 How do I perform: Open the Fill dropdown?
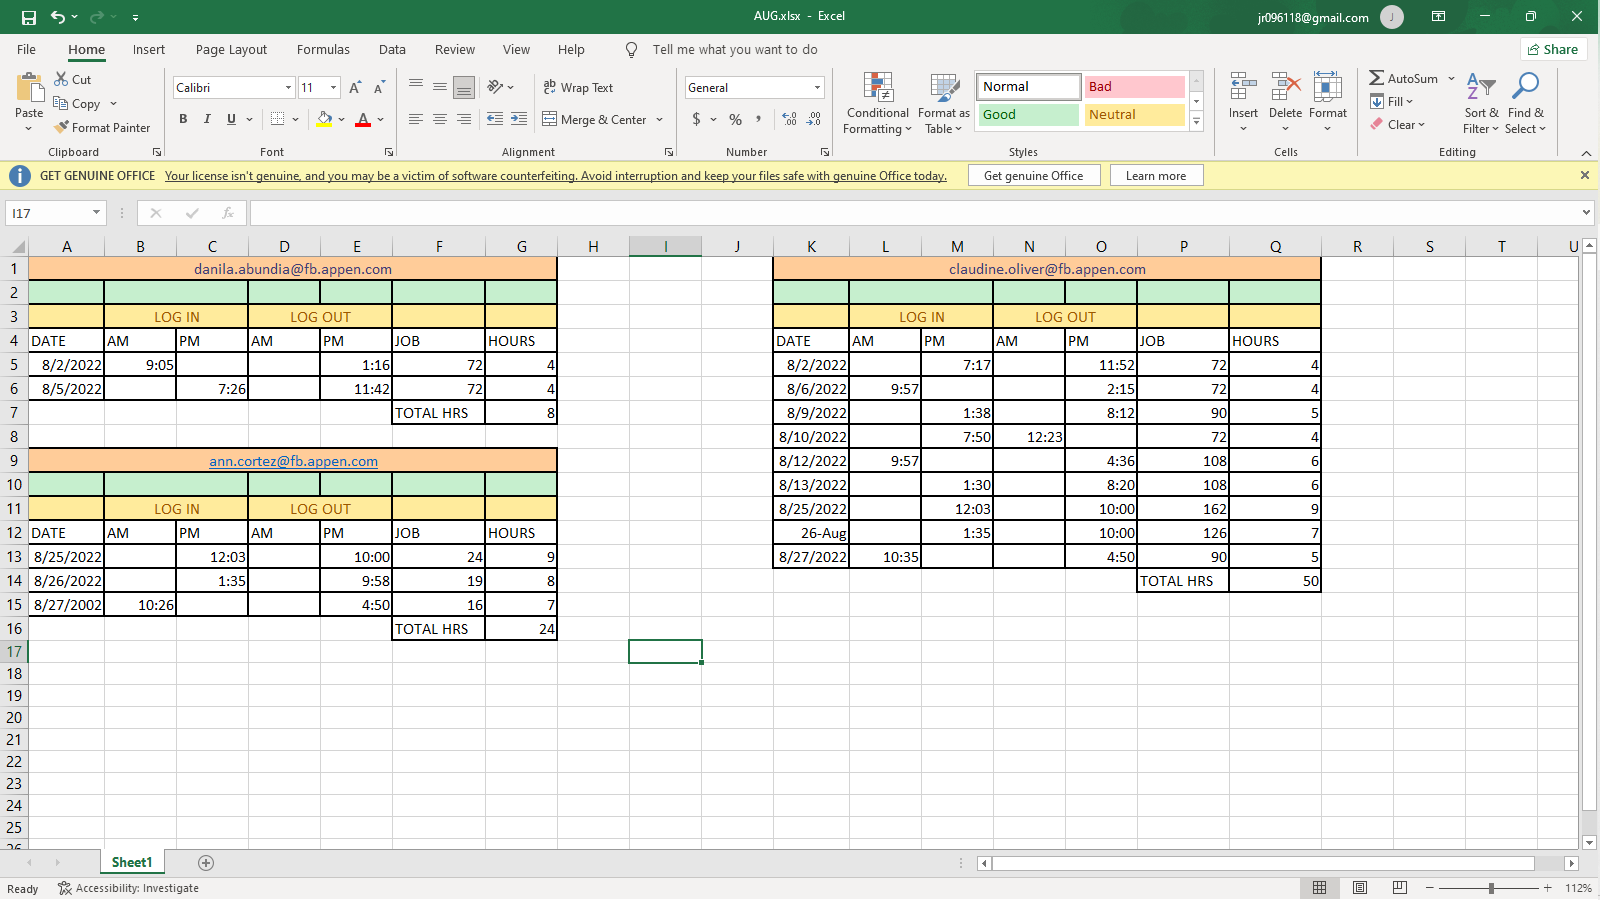pos(1392,102)
